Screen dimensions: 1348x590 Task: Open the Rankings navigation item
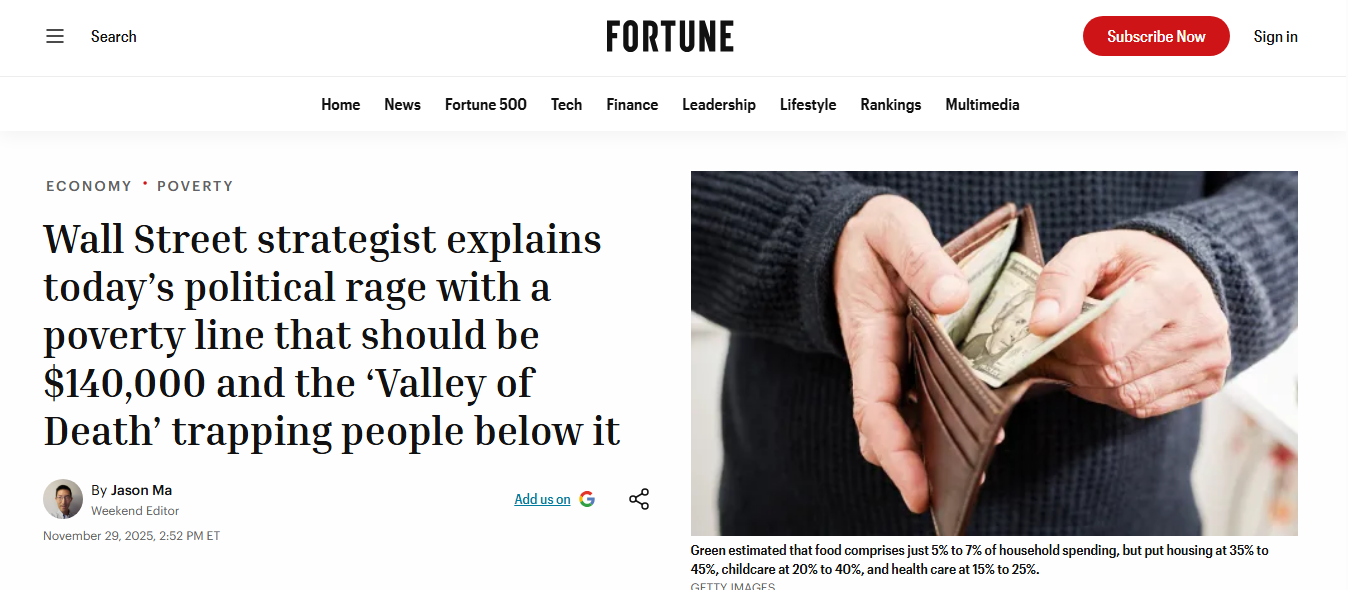coord(890,105)
